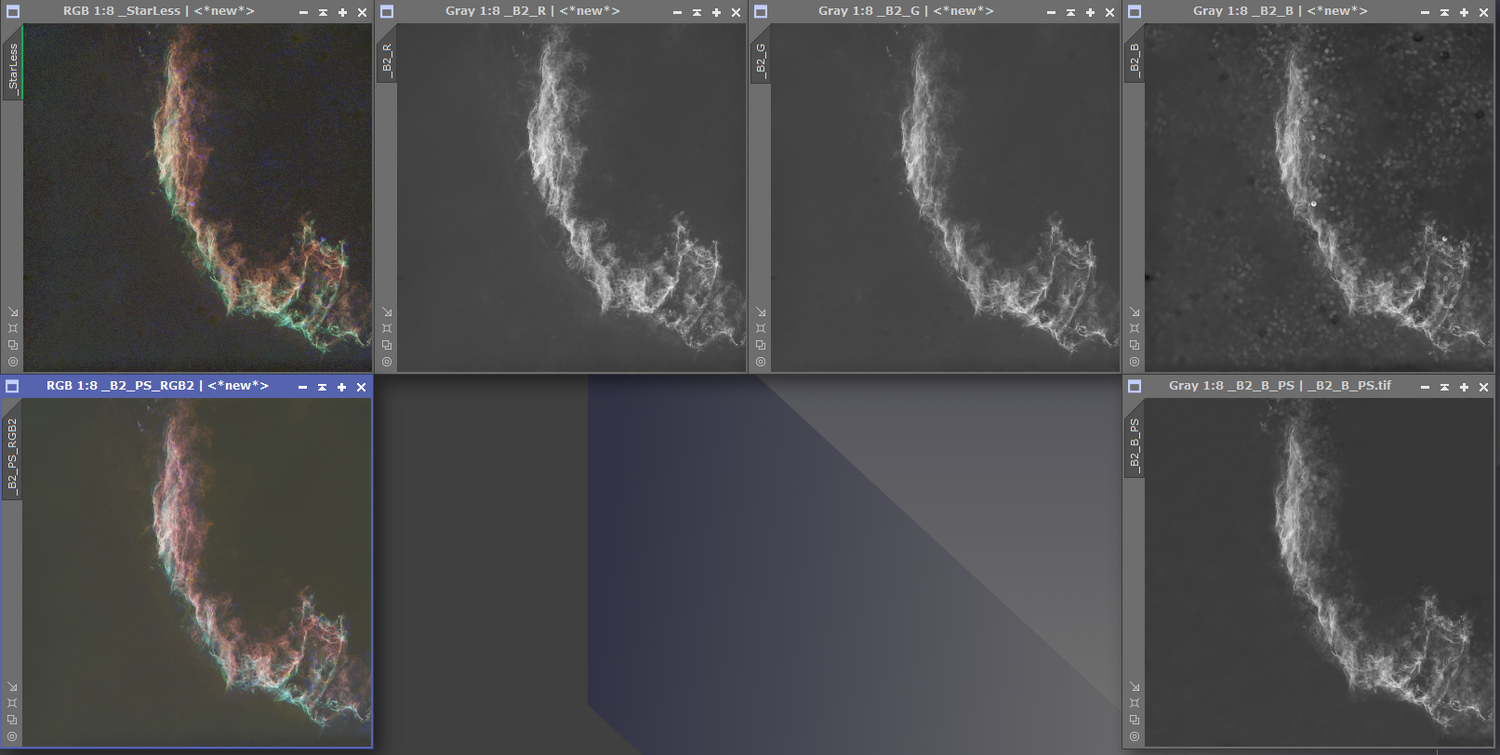This screenshot has height=755, width=1500.
Task: Toggle the auto-stretch circle on _B2_PS_RGB2 window
Action: pos(12,737)
